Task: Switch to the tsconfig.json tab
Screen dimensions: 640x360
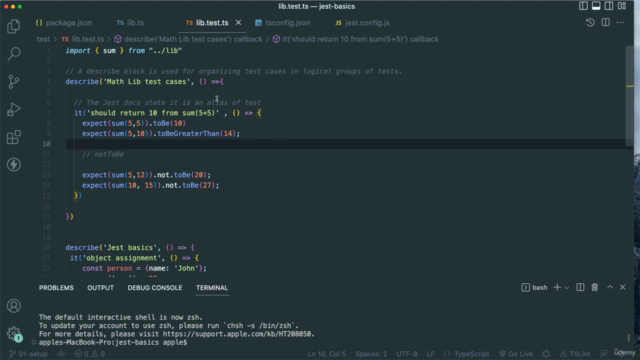Action: click(x=282, y=23)
